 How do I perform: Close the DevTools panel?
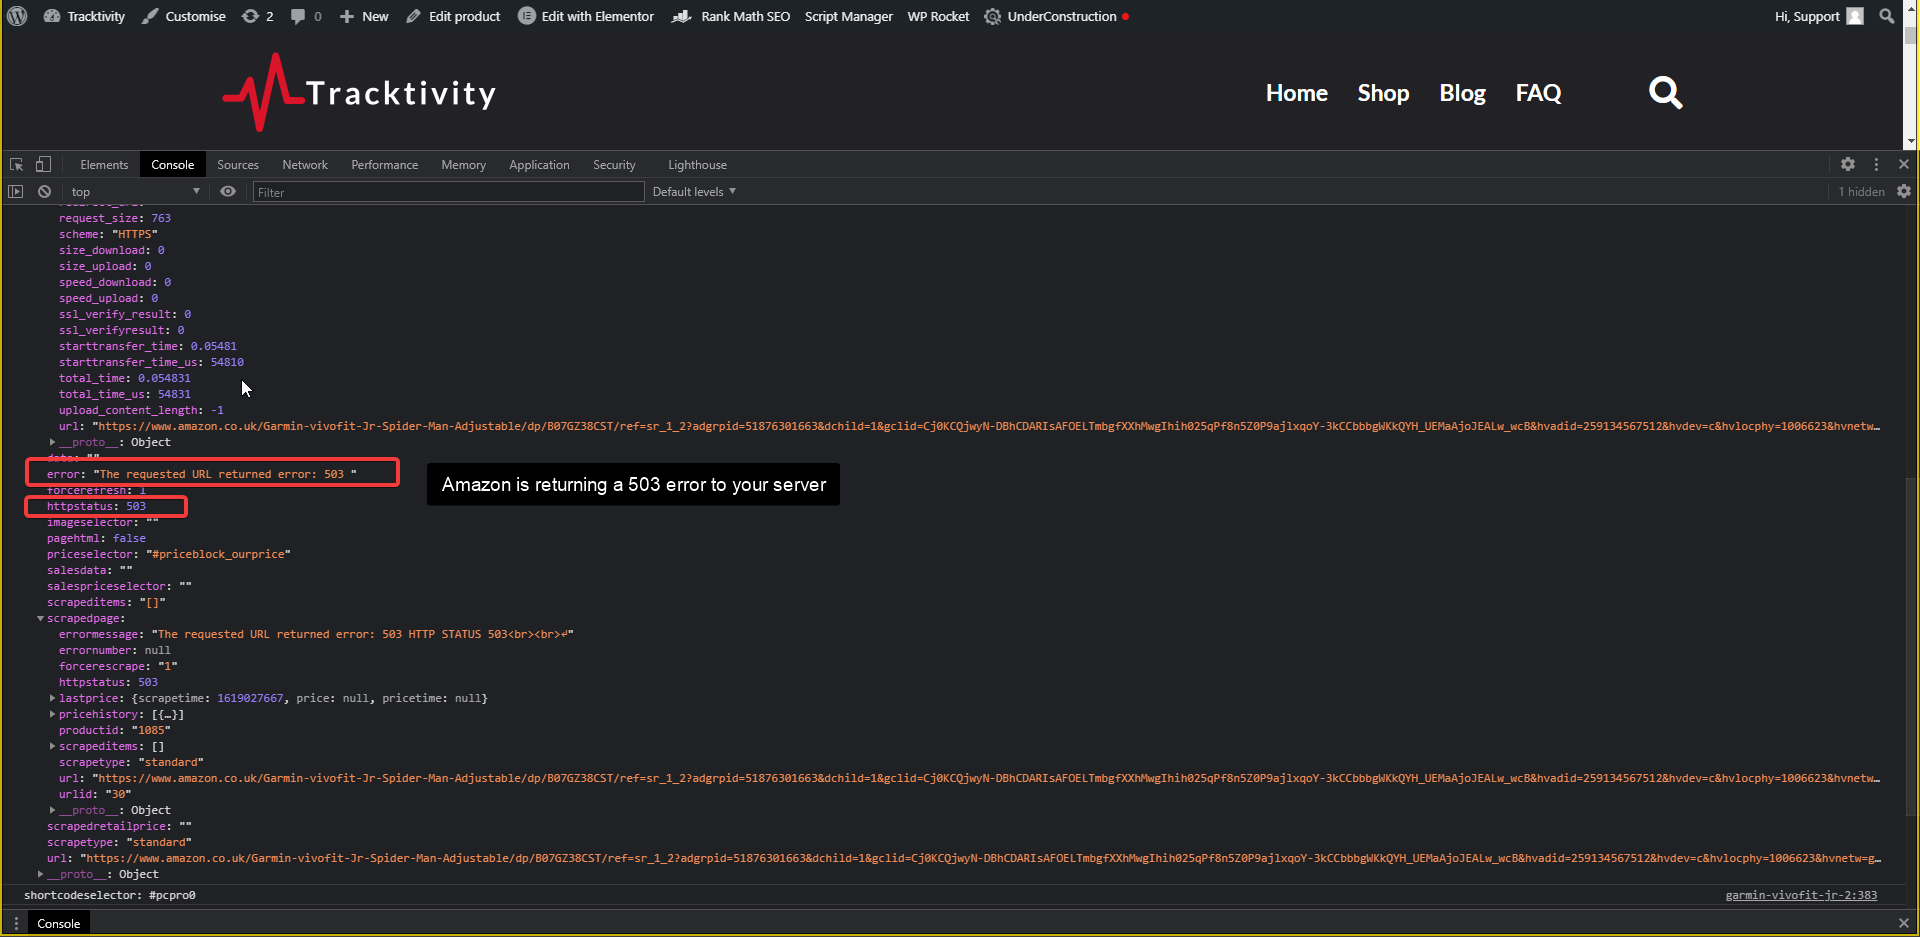pyautogui.click(x=1904, y=164)
